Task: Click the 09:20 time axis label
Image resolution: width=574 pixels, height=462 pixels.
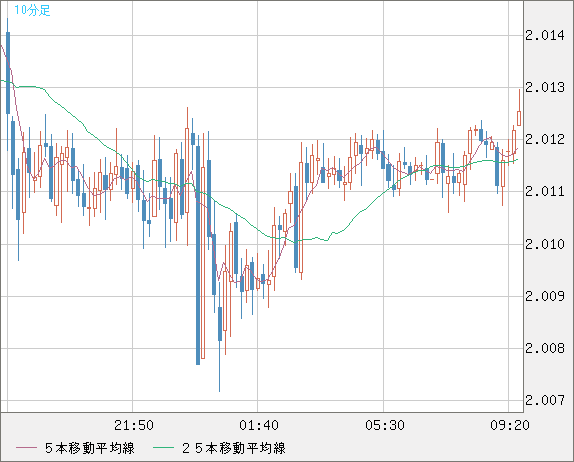Action: pyautogui.click(x=510, y=425)
